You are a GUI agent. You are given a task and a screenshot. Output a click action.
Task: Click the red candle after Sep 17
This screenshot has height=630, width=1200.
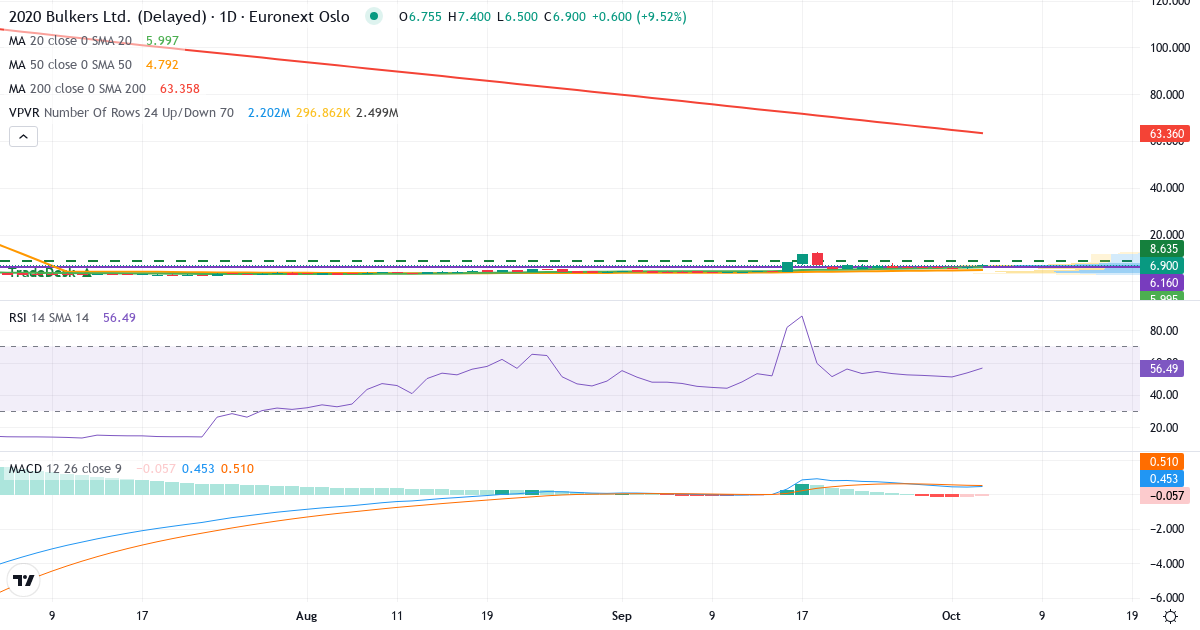817,259
